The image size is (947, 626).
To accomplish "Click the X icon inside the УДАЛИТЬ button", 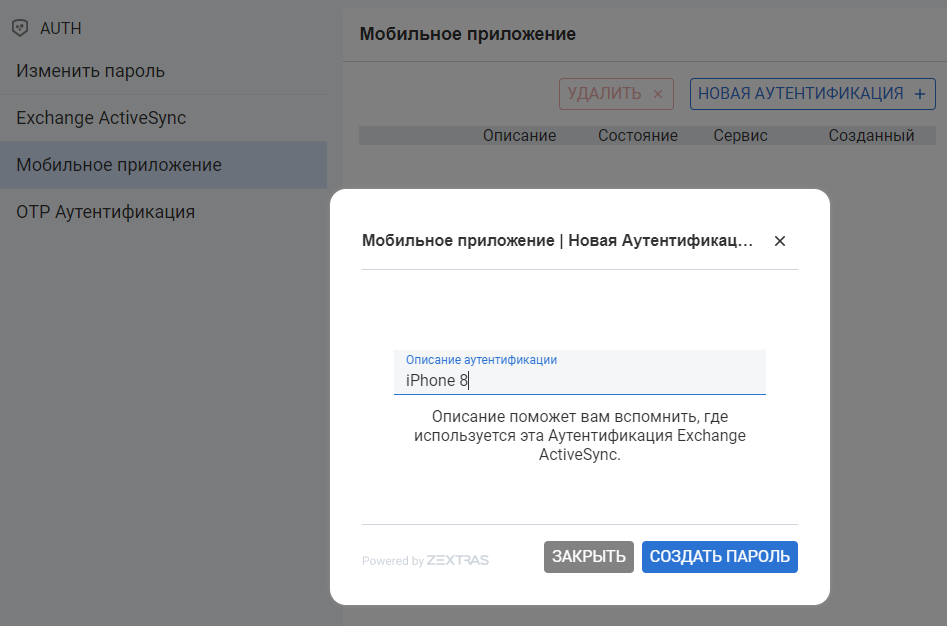I will click(657, 93).
